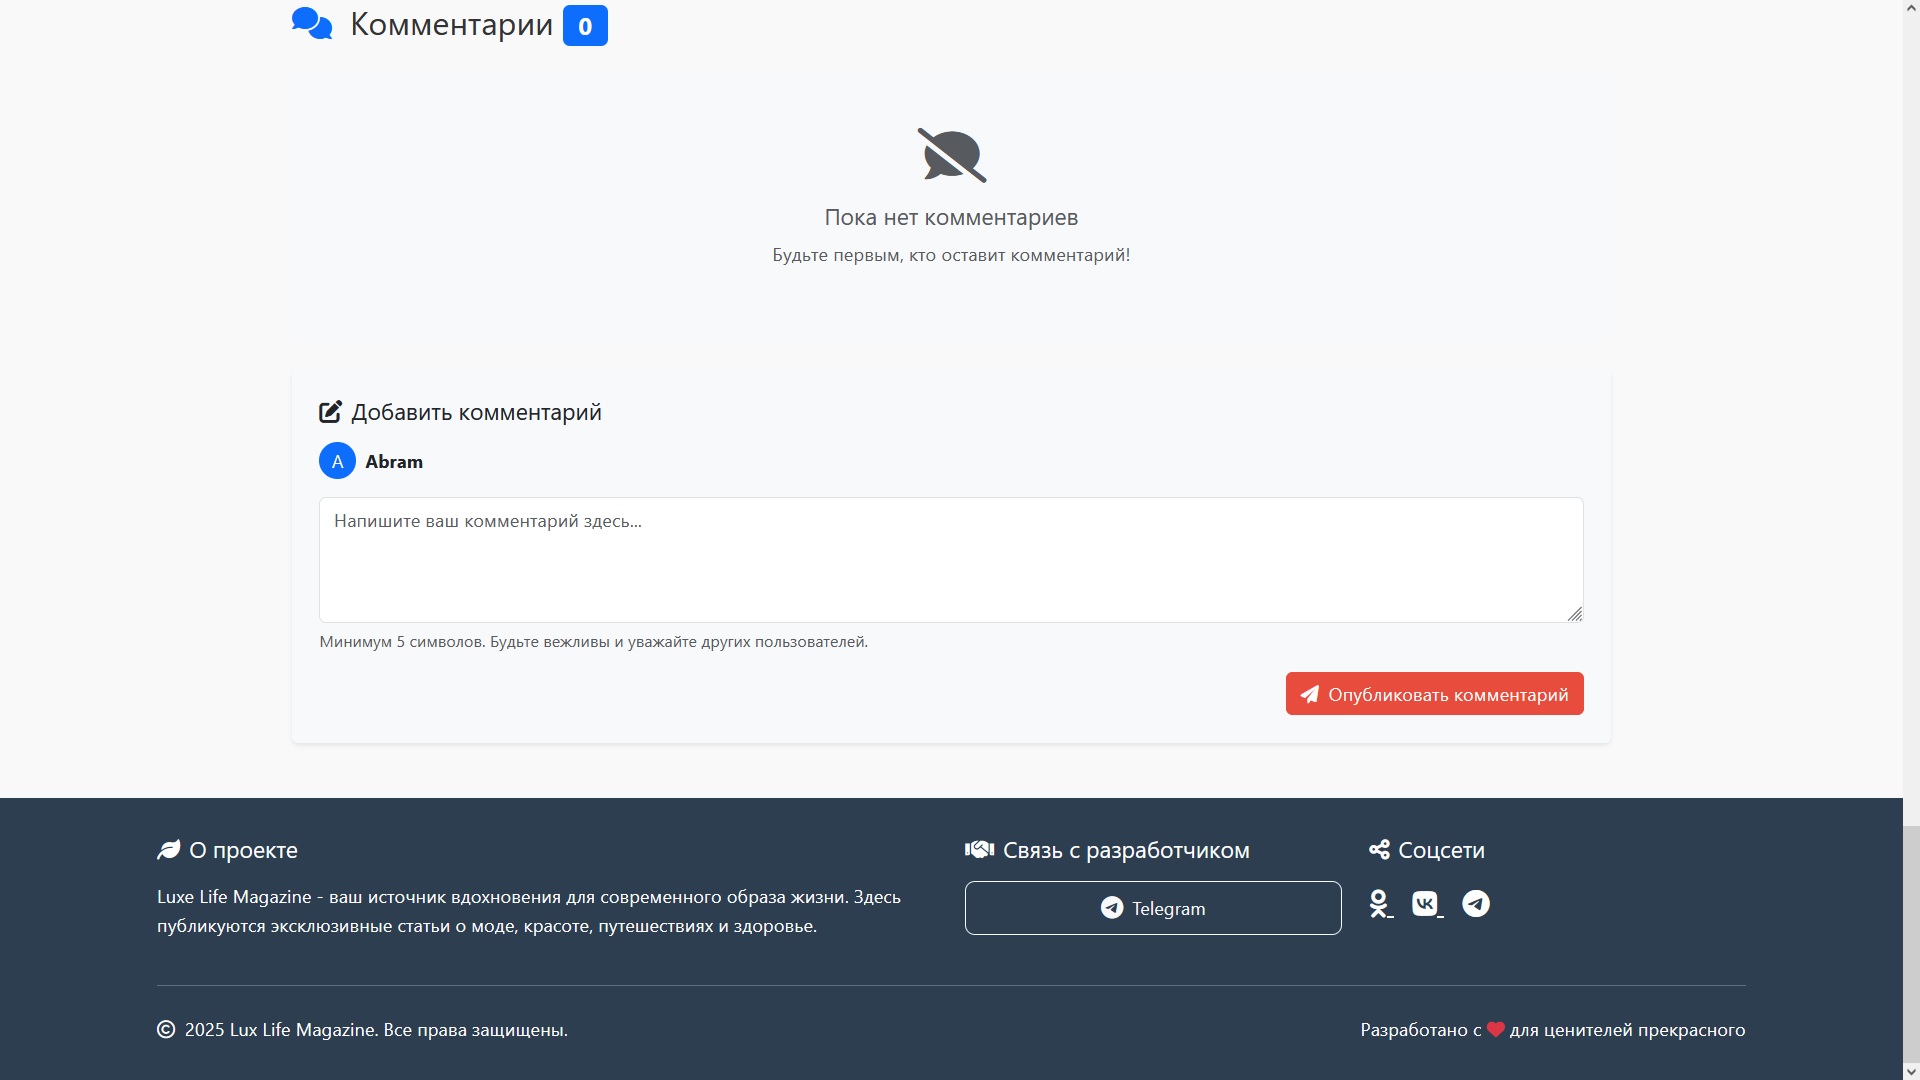Click the edit pencil icon beside Добавить комментарий

point(330,412)
